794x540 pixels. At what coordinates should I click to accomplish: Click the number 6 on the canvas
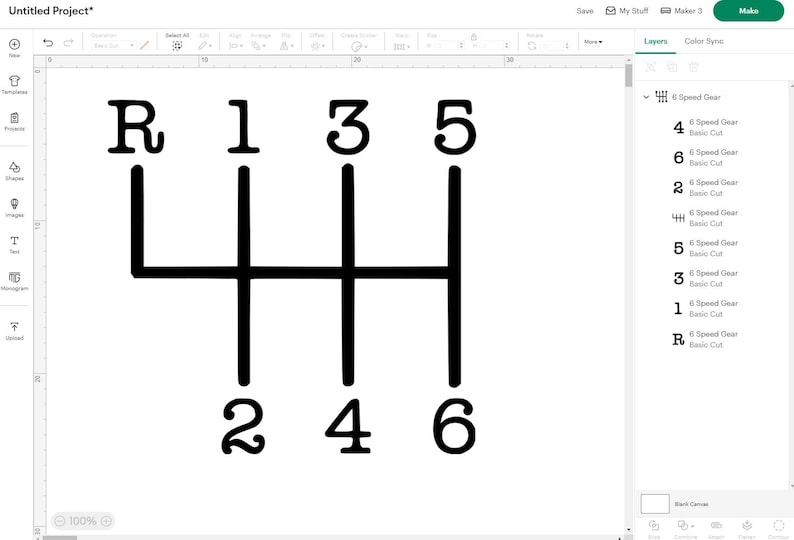pos(454,426)
